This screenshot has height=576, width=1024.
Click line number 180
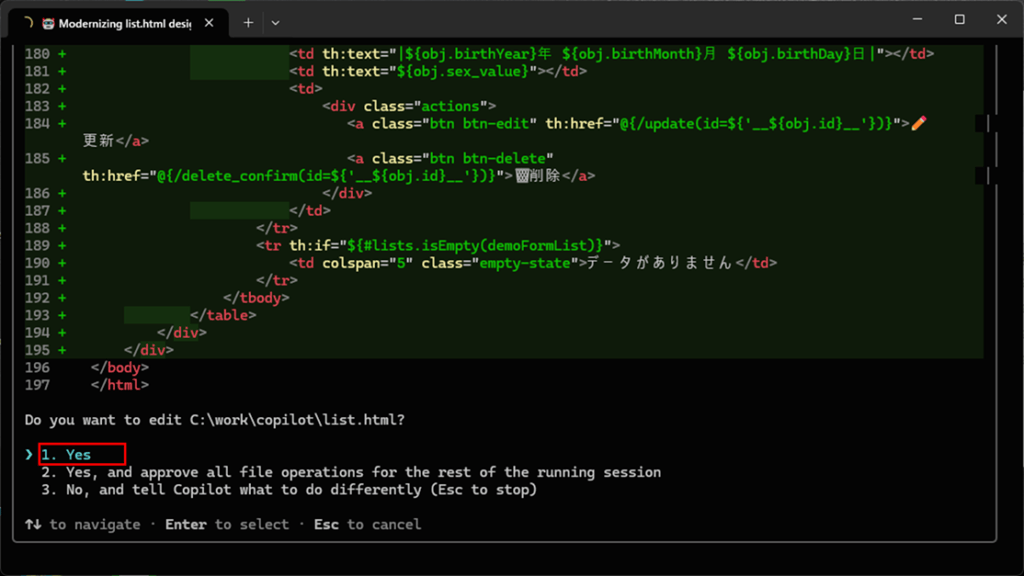37,54
